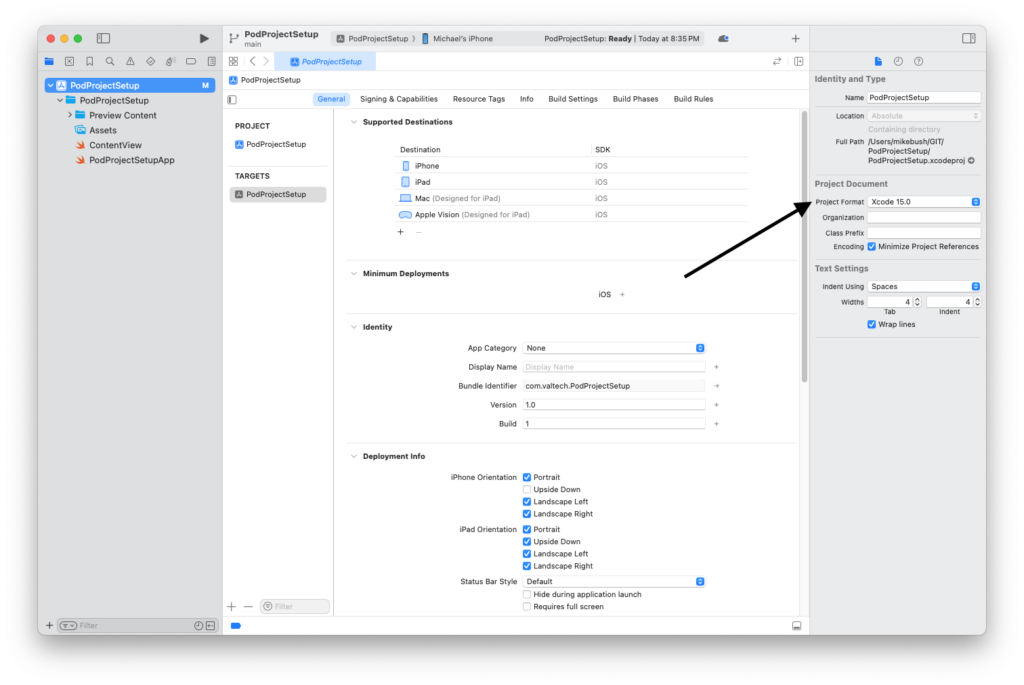Screen dimensions: 1024x685
Task: Toggle the right inspector panel icon
Action: click(968, 39)
